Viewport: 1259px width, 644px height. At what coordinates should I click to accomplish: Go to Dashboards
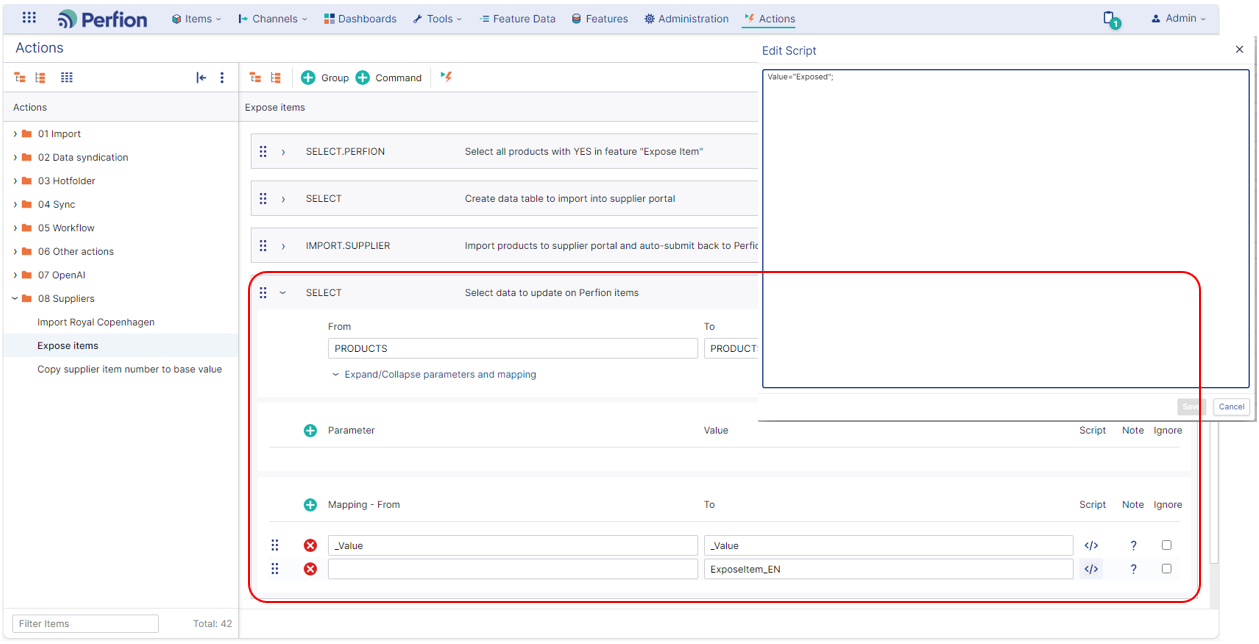pyautogui.click(x=360, y=19)
